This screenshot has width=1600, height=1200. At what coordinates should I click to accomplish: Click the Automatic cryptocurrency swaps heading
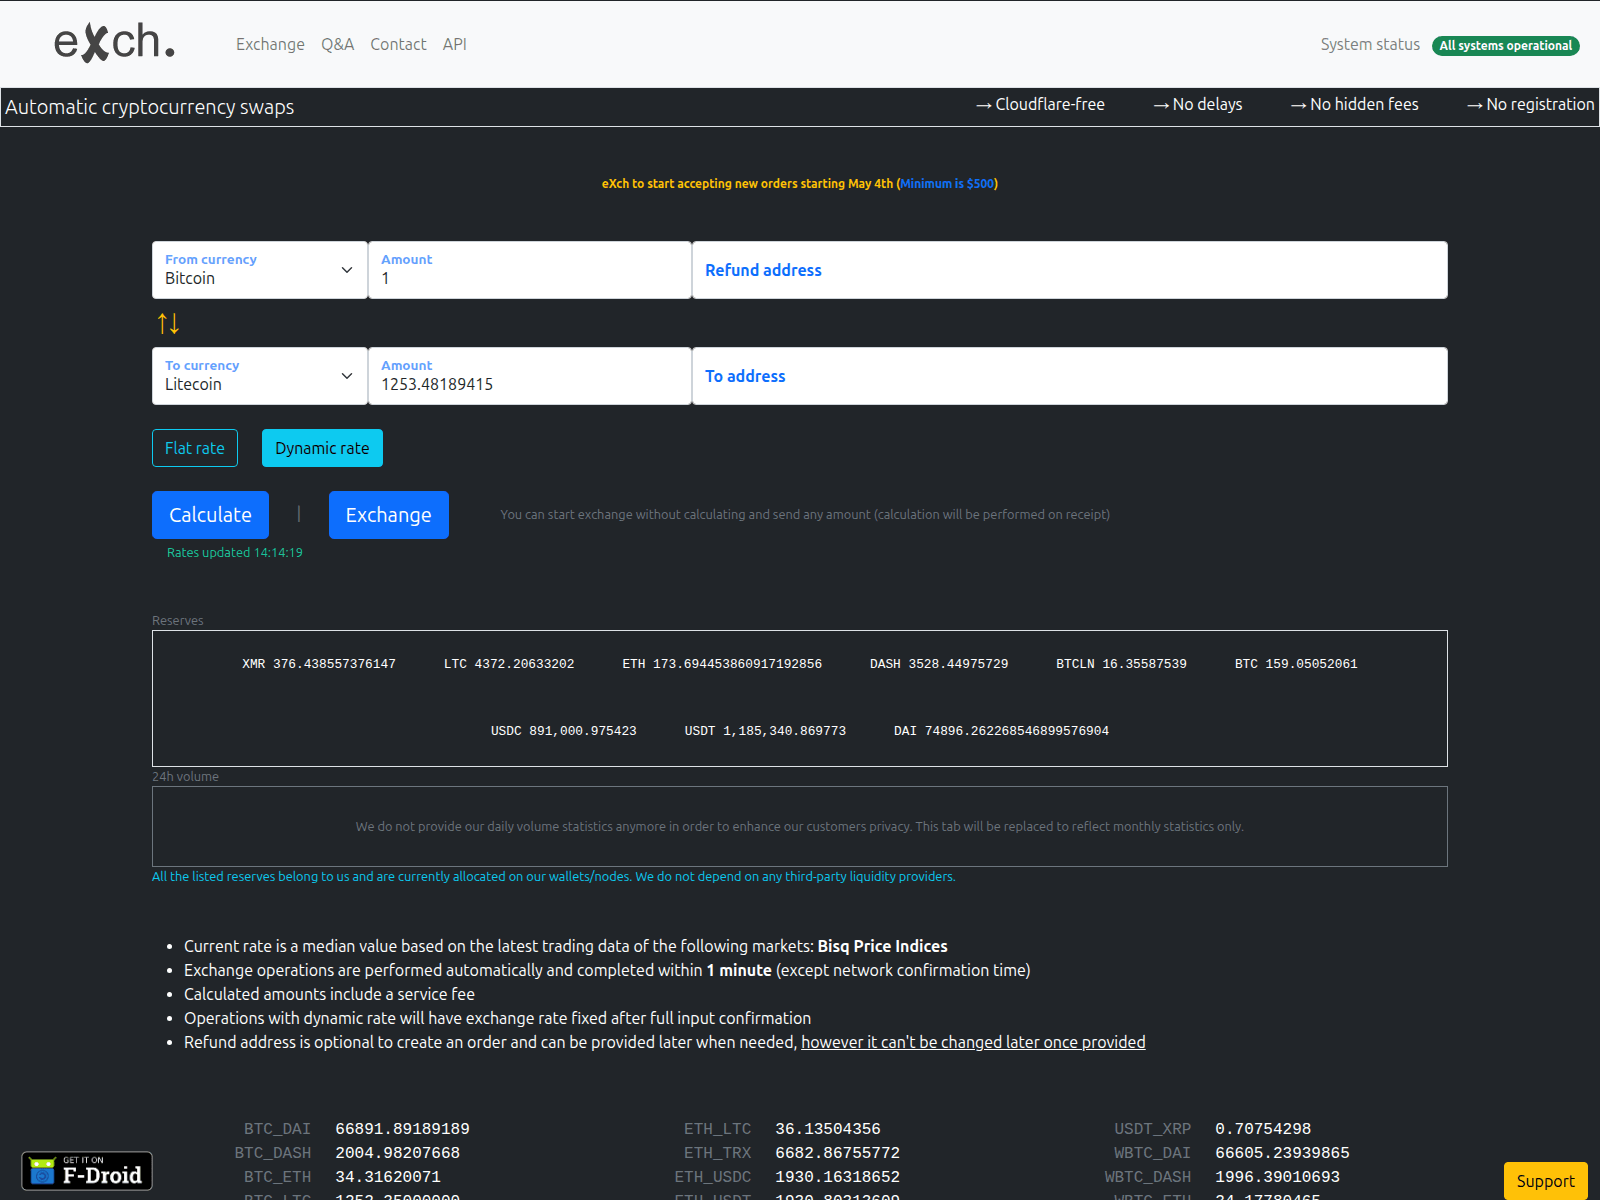(150, 107)
